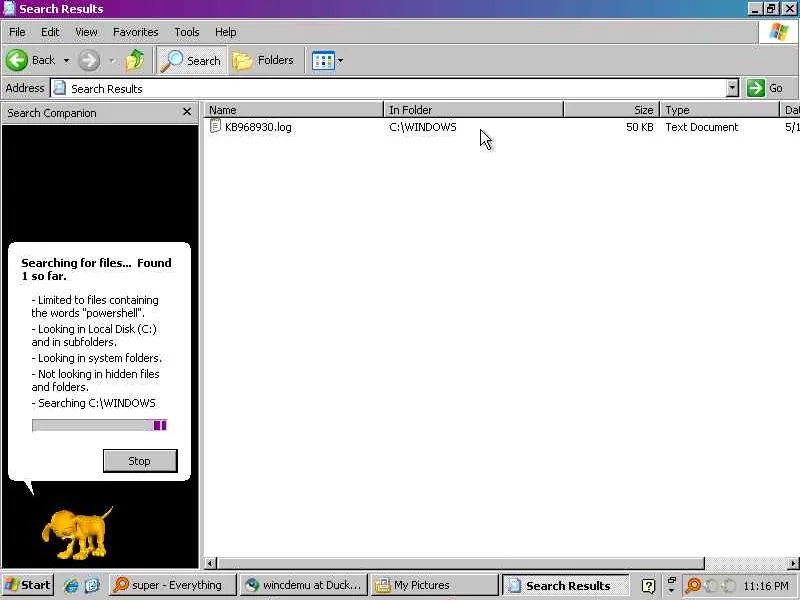Expand the Views dropdown arrow
This screenshot has height=600, width=800.
(x=340, y=61)
